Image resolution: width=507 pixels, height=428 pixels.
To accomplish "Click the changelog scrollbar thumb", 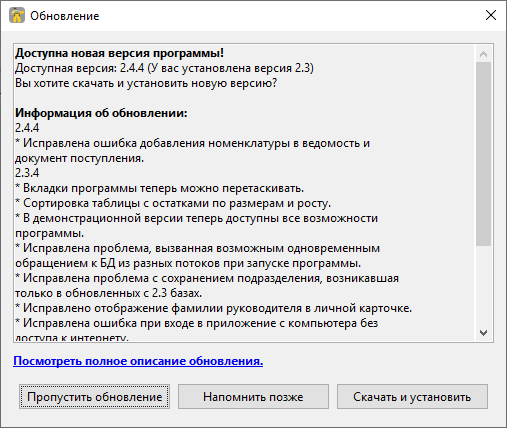I will click(x=483, y=154).
